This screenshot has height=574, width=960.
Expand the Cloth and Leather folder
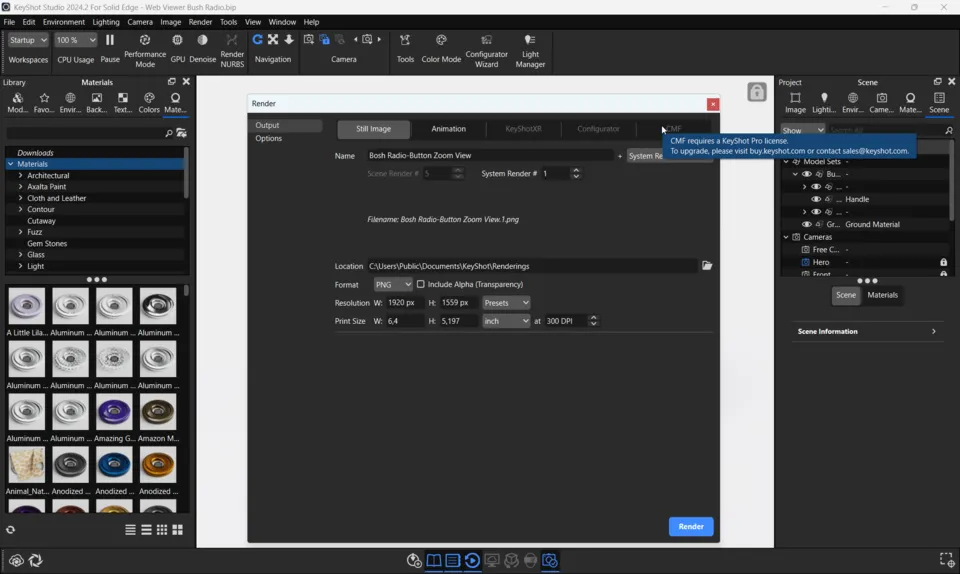[20, 198]
